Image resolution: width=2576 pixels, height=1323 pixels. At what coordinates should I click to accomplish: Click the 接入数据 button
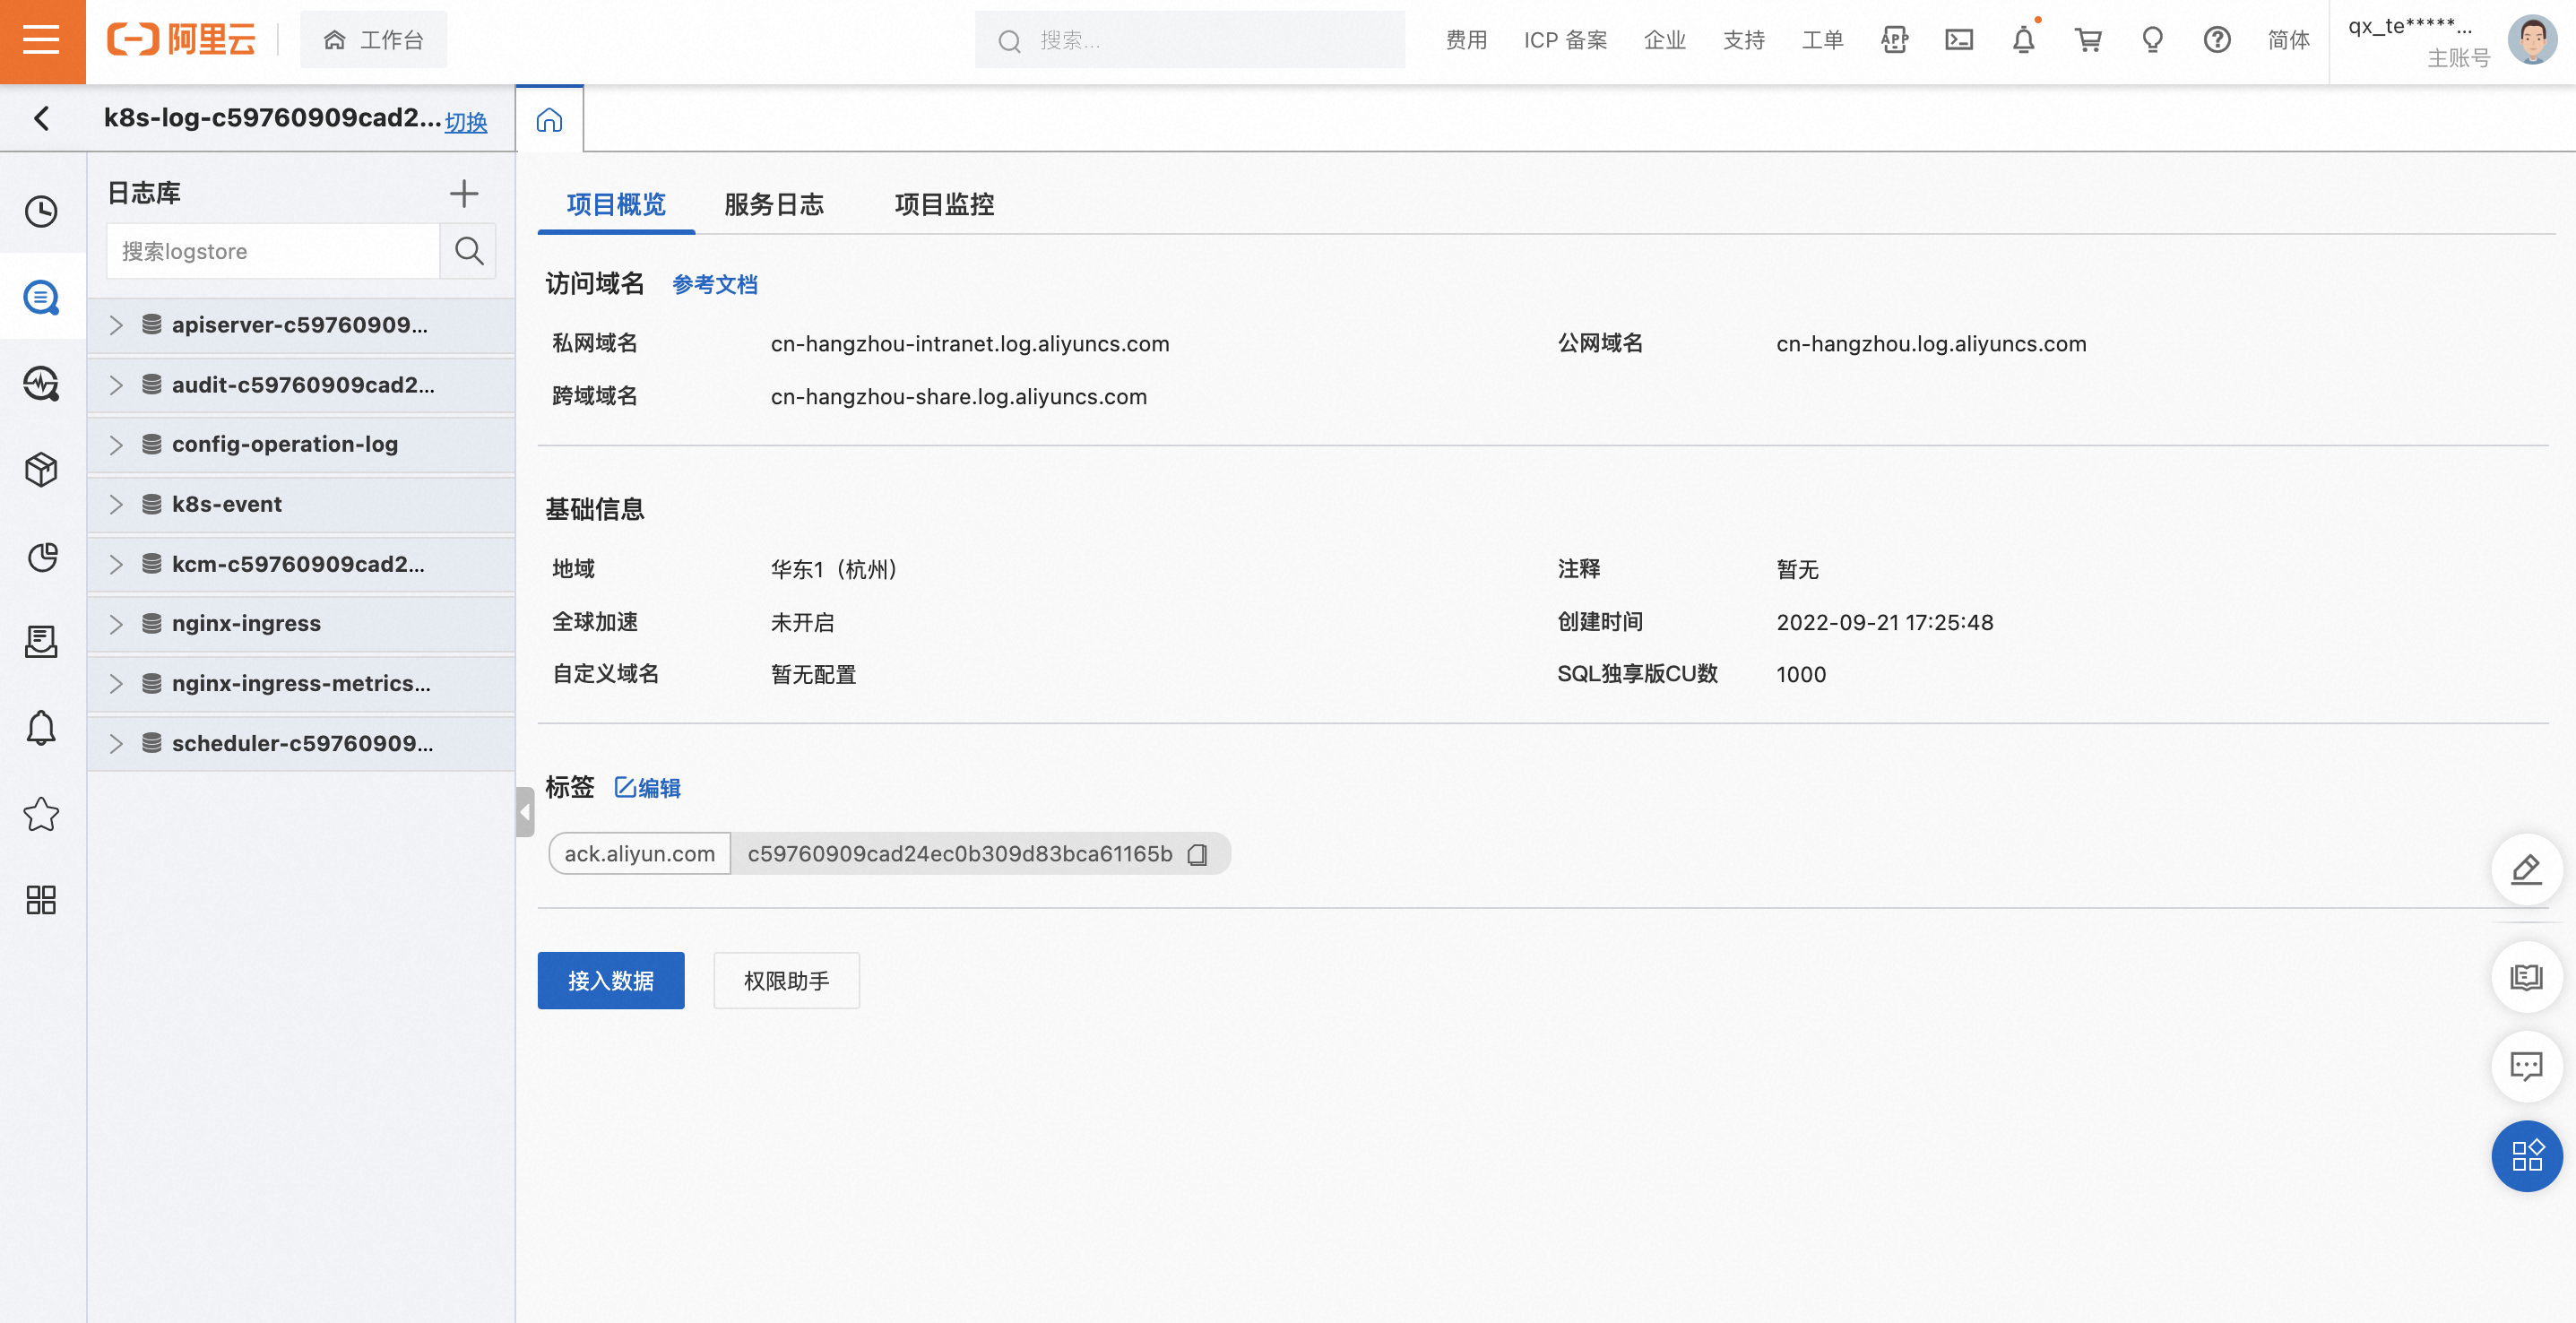(610, 981)
